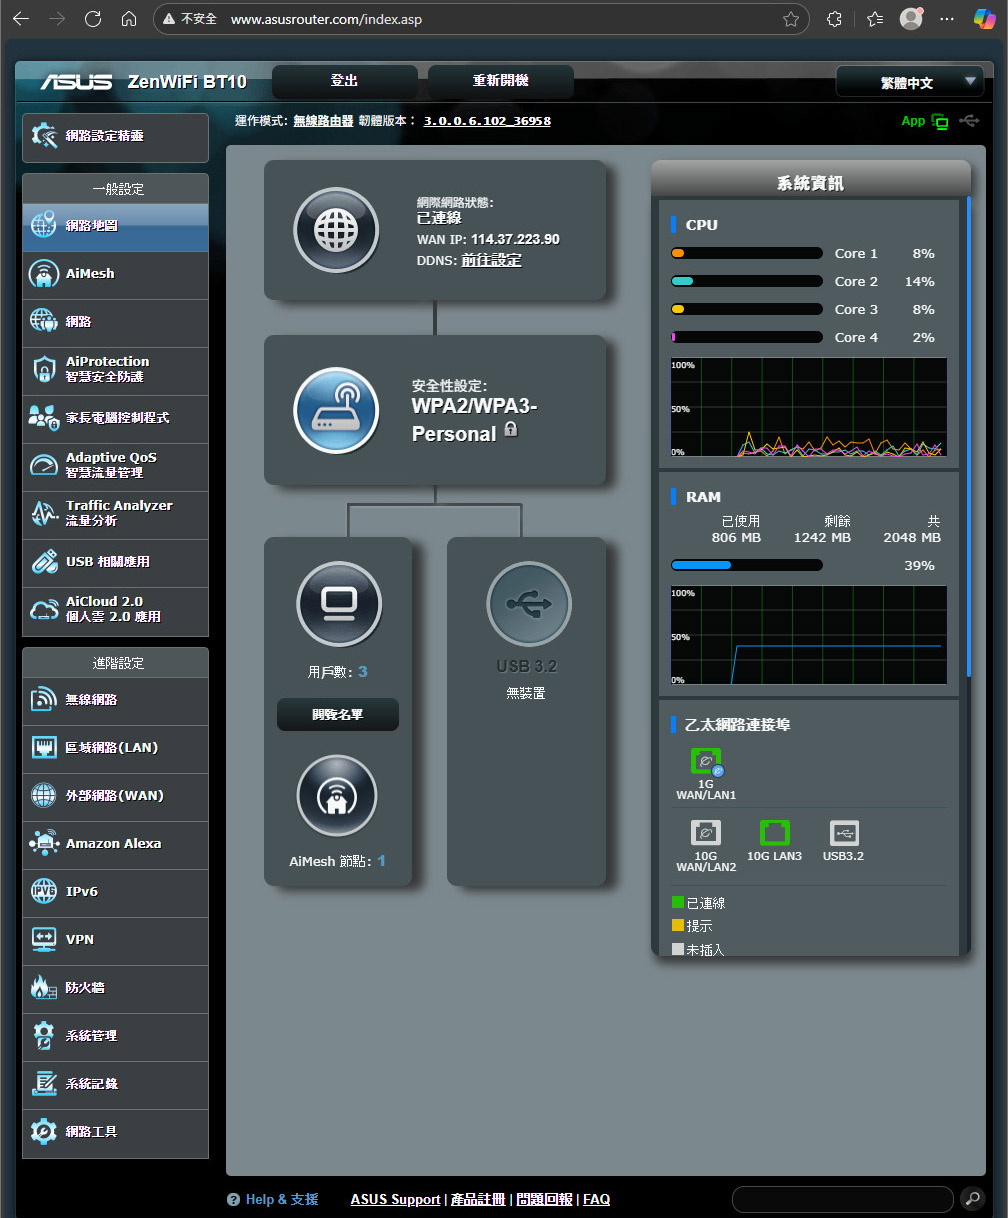Go to 系統管理 administration

click(x=115, y=1037)
